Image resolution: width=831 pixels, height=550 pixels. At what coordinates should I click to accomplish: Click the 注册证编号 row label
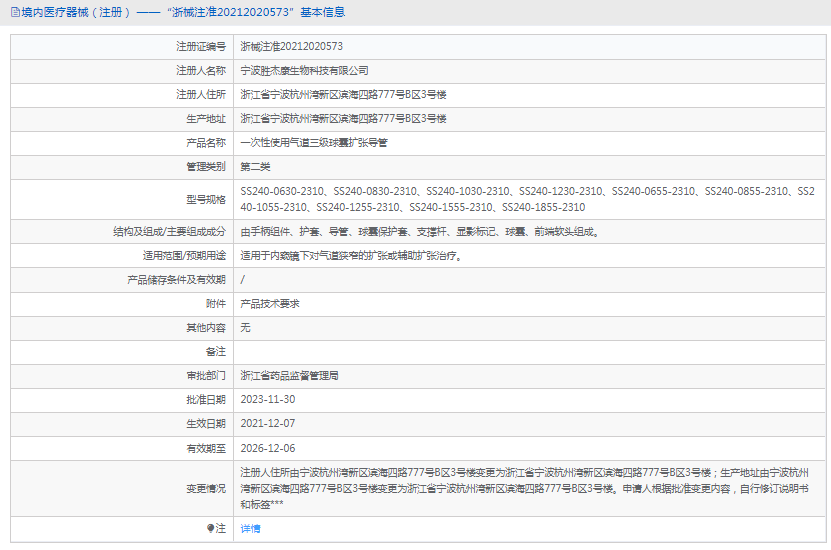point(201,47)
